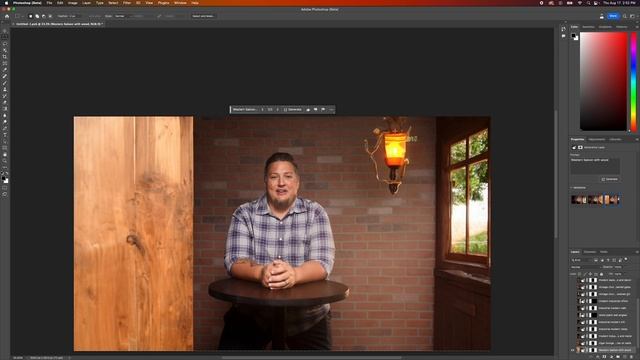This screenshot has width=640, height=360.
Task: Open the Filter menu
Action: [x=127, y=2]
